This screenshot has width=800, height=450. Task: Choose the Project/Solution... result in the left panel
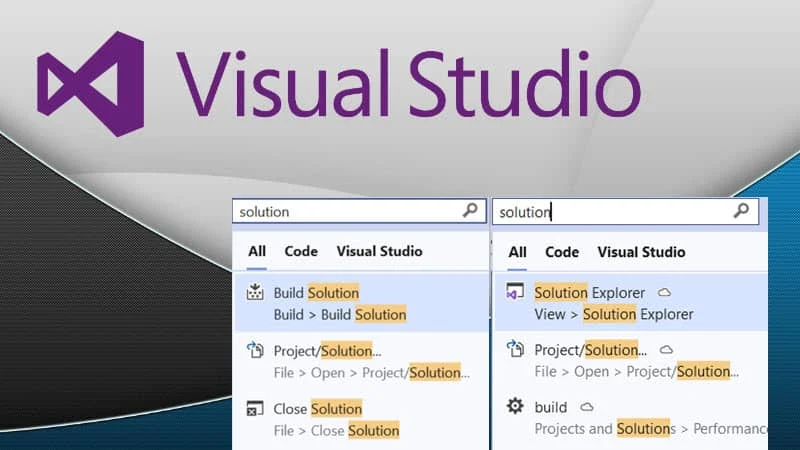coord(327,351)
